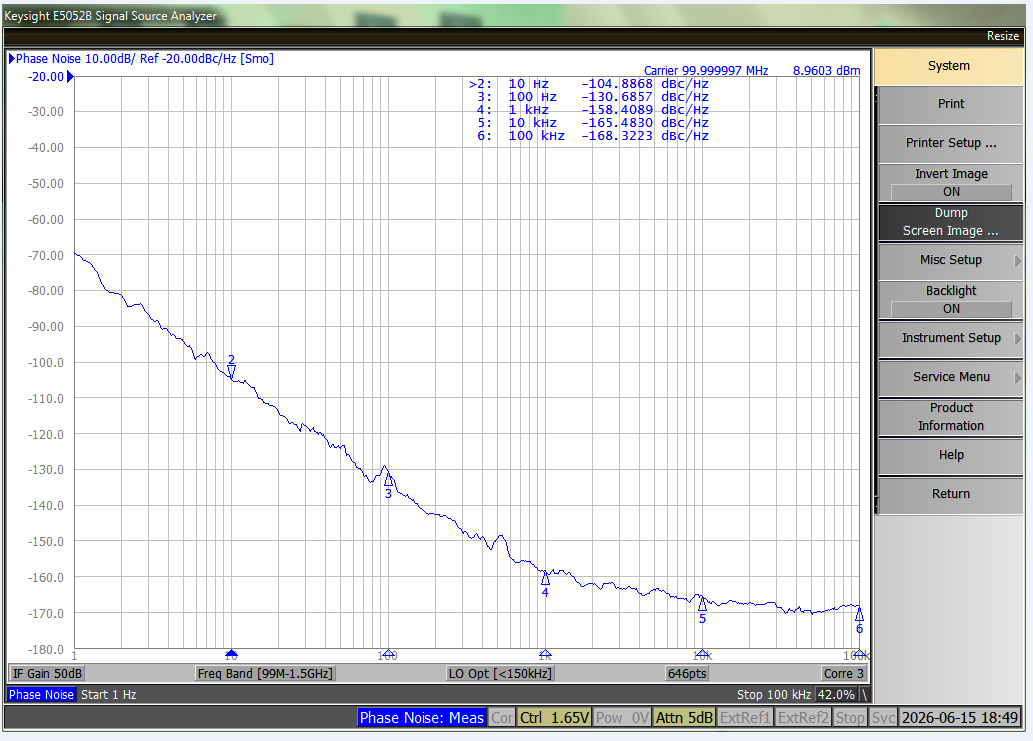Open the Service Menu submenu

[951, 377]
